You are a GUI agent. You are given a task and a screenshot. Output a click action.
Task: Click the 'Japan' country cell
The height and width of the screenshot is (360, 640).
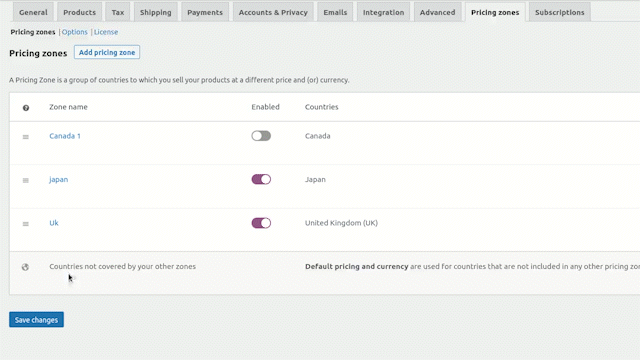click(x=315, y=180)
